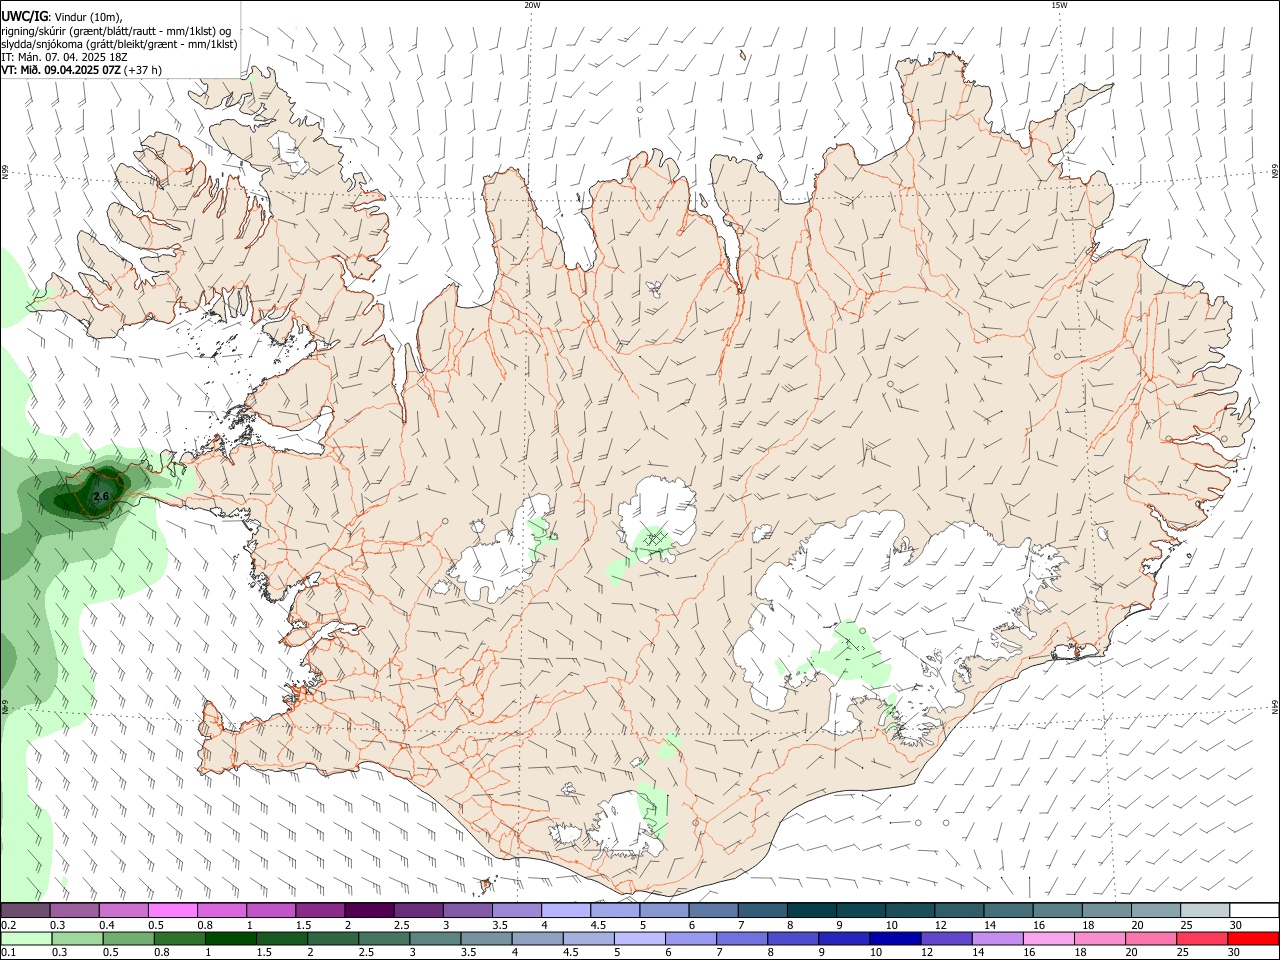Pick the orchid 0.4 snow swatch
Viewport: 1280px width, 960px height.
[x=123, y=910]
